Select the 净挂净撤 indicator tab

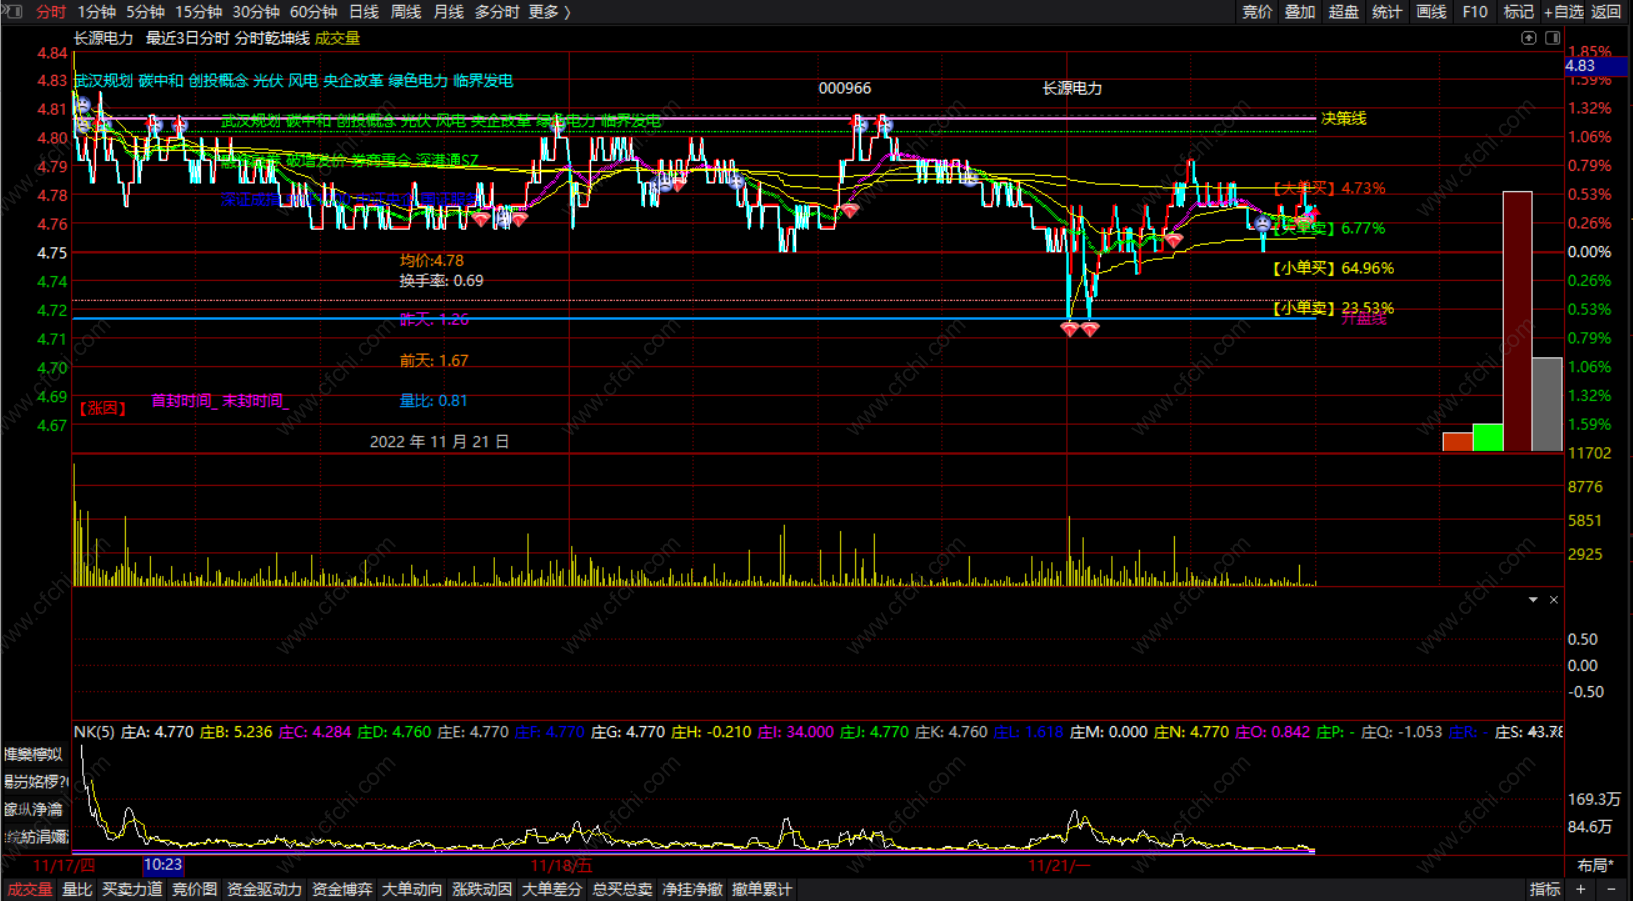click(692, 889)
